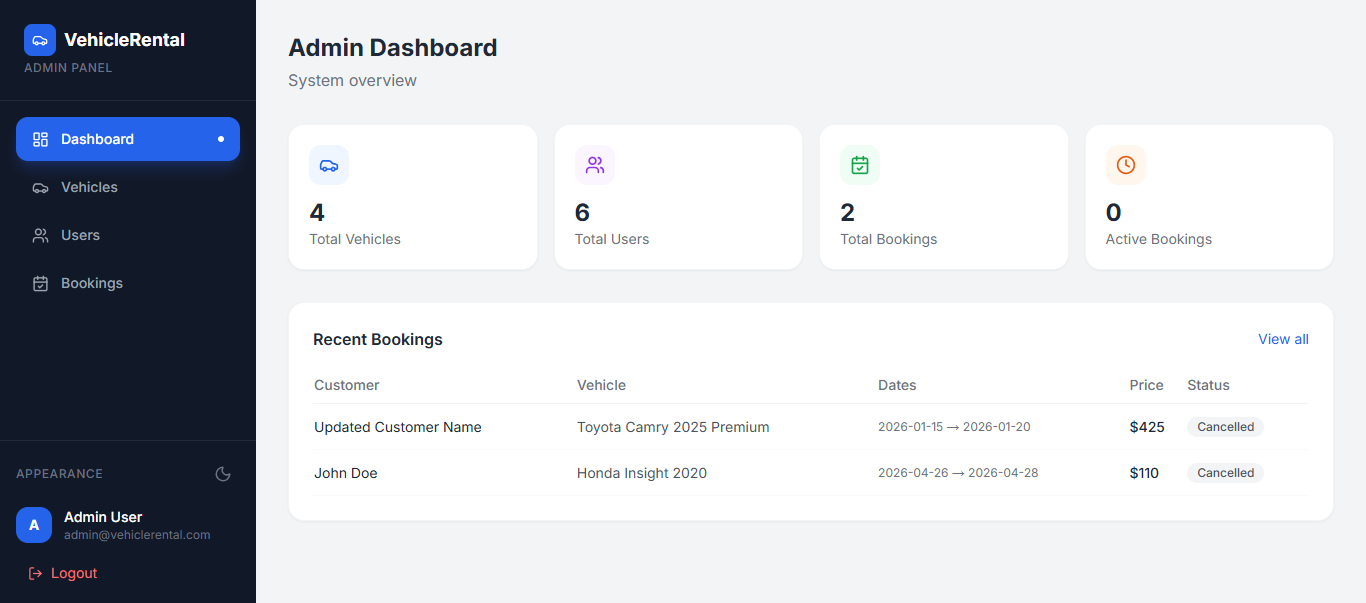This screenshot has width=1366, height=603.
Task: Click the John Doe customer cell
Action: click(x=346, y=473)
